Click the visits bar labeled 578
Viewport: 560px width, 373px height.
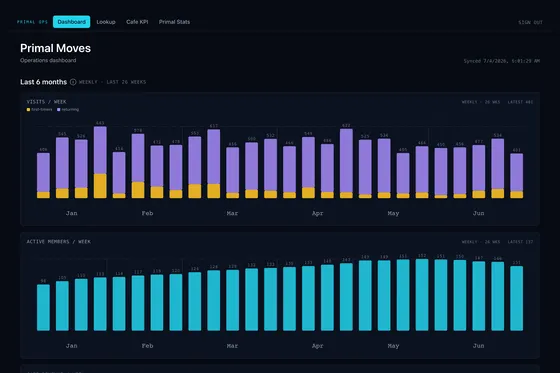click(138, 166)
